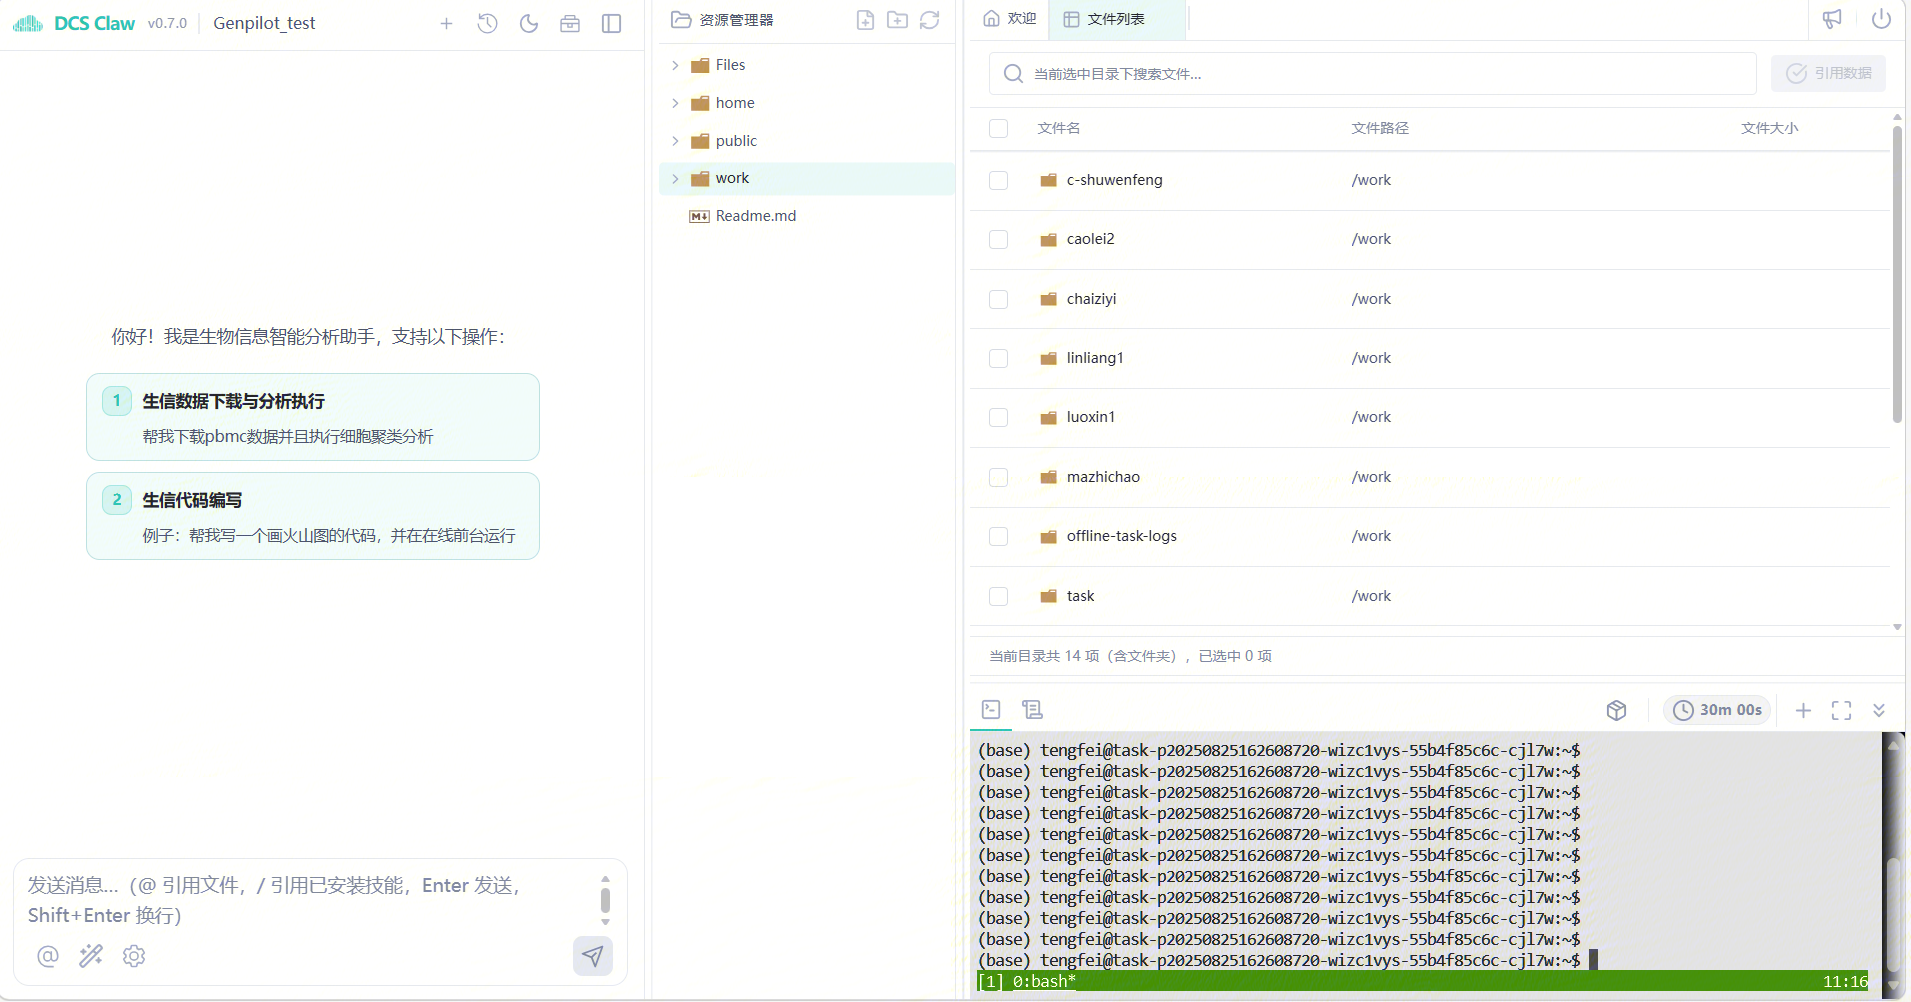Expand the Files folder in tree
This screenshot has width=1911, height=1002.
[x=675, y=65]
